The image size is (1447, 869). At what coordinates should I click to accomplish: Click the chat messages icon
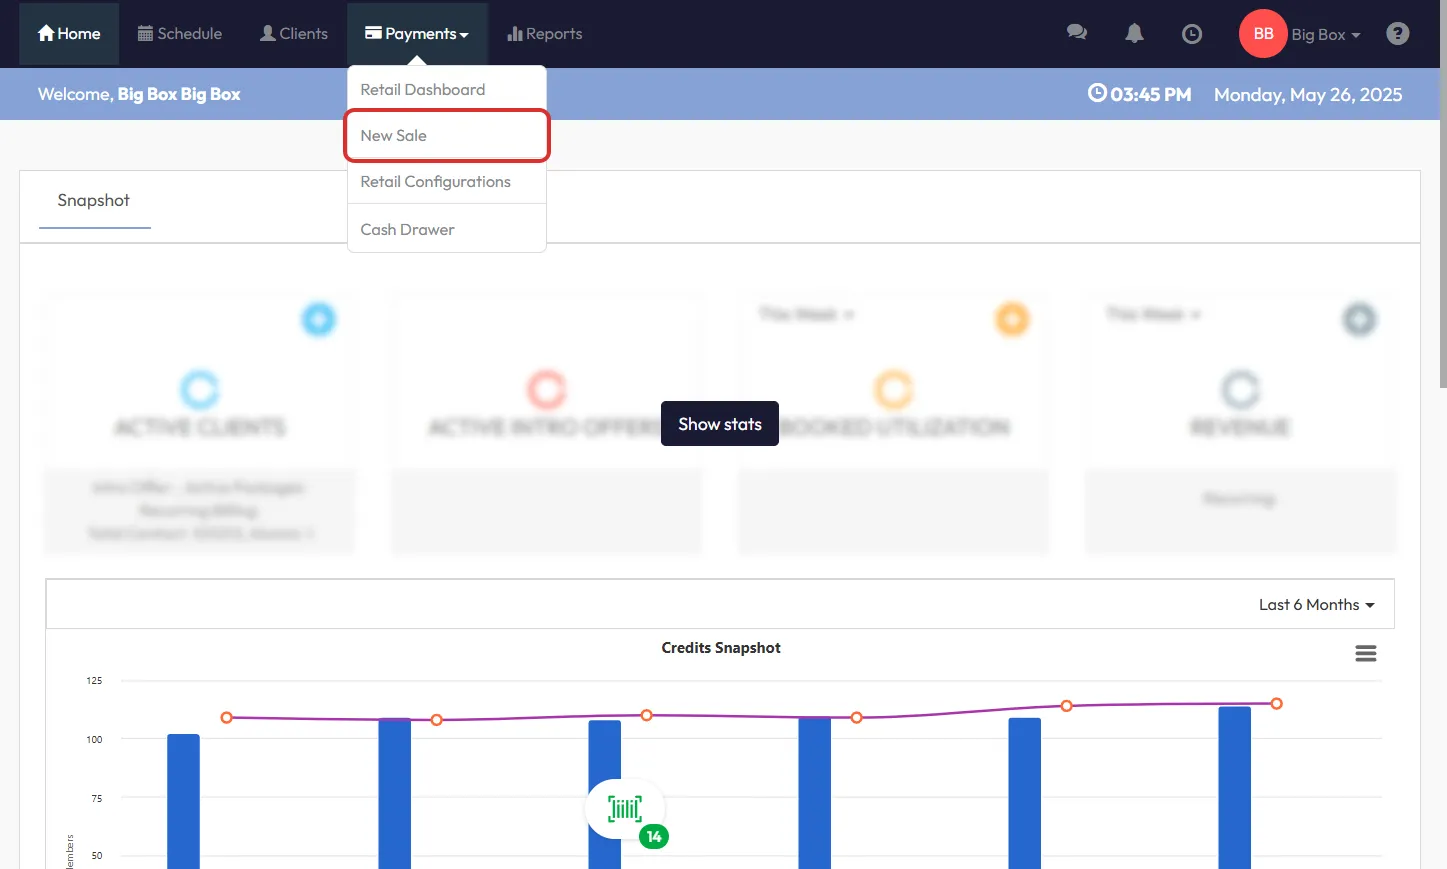1076,33
